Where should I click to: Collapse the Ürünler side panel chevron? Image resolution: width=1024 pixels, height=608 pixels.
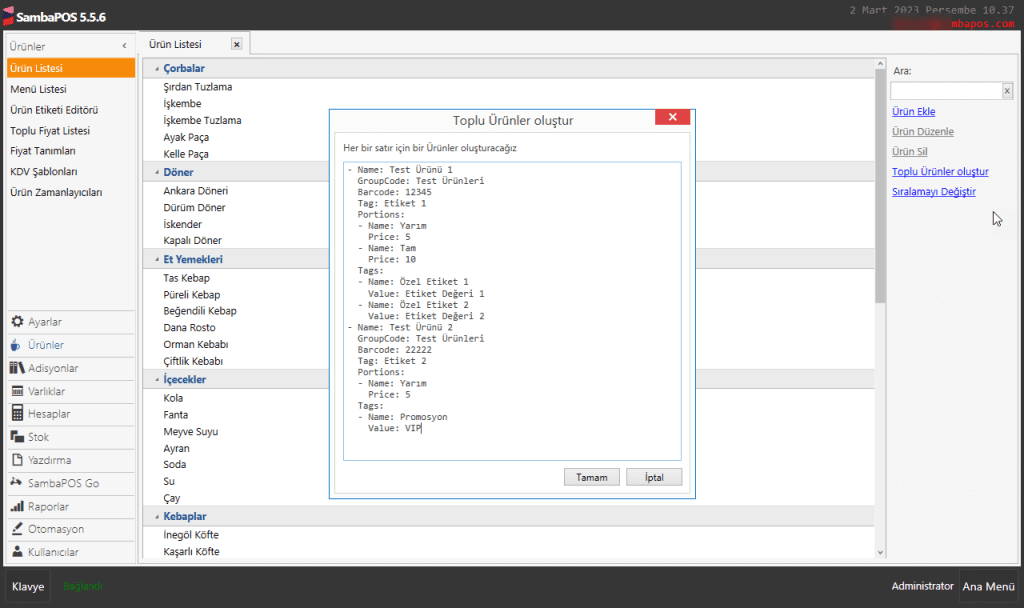coord(124,46)
